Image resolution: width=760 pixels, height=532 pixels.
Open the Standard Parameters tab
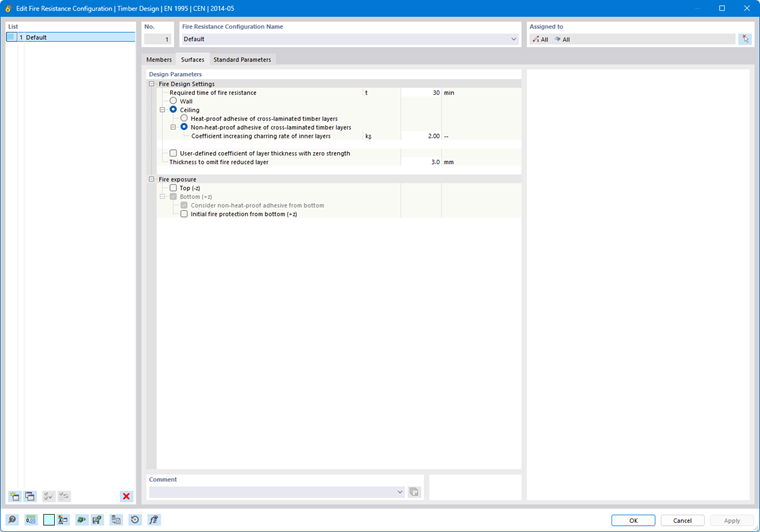pyautogui.click(x=242, y=60)
